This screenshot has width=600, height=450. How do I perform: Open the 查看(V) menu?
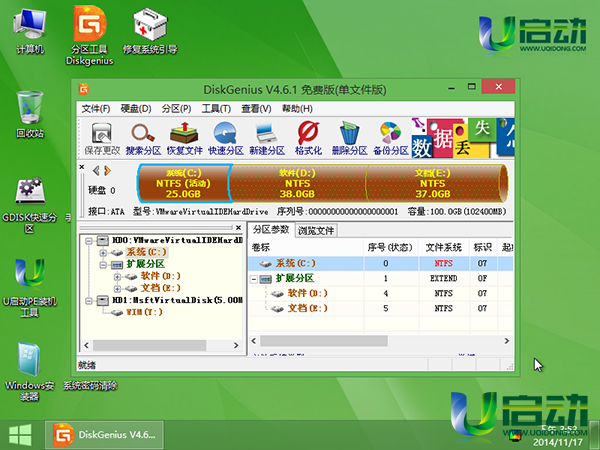[256, 109]
